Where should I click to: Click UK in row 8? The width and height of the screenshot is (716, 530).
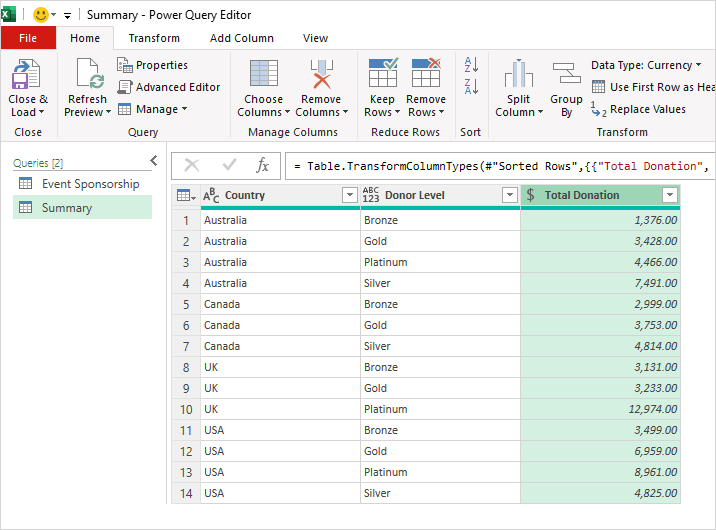(211, 367)
